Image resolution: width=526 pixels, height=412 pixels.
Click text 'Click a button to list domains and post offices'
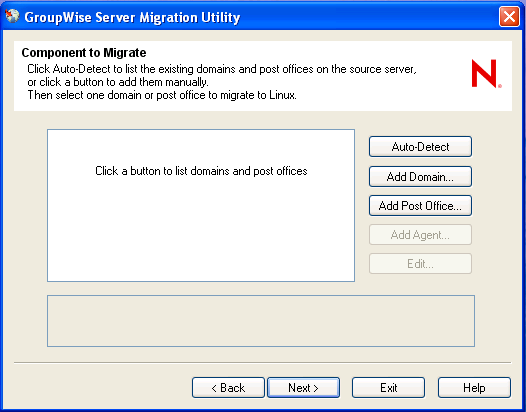pyautogui.click(x=201, y=171)
